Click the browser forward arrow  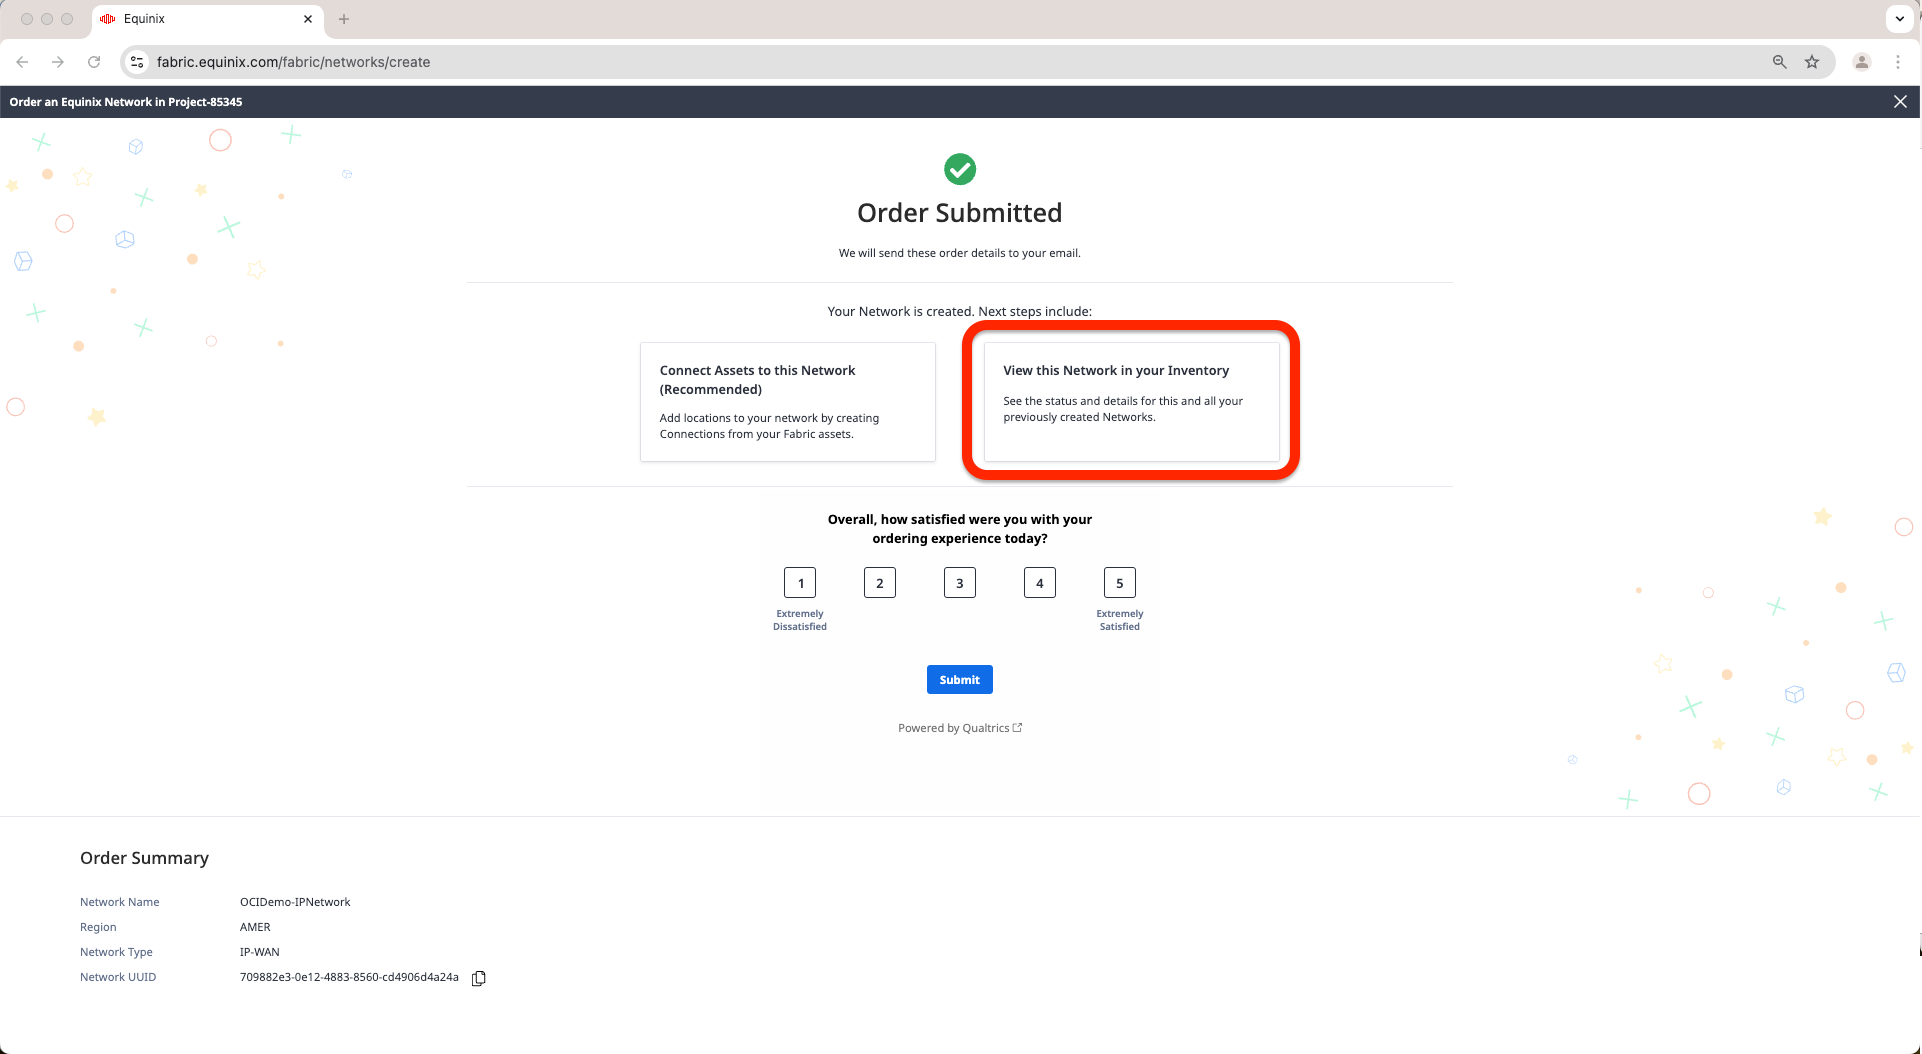pyautogui.click(x=58, y=62)
